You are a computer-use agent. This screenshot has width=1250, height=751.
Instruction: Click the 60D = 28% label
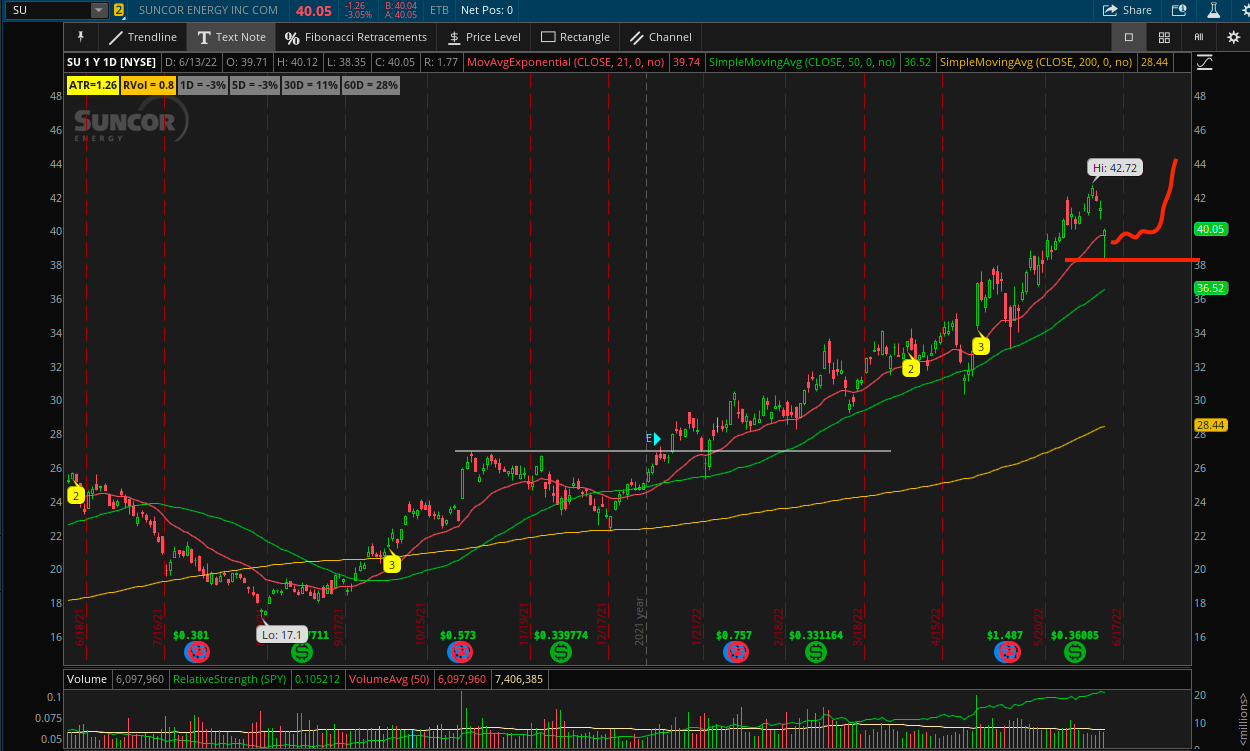pos(371,85)
